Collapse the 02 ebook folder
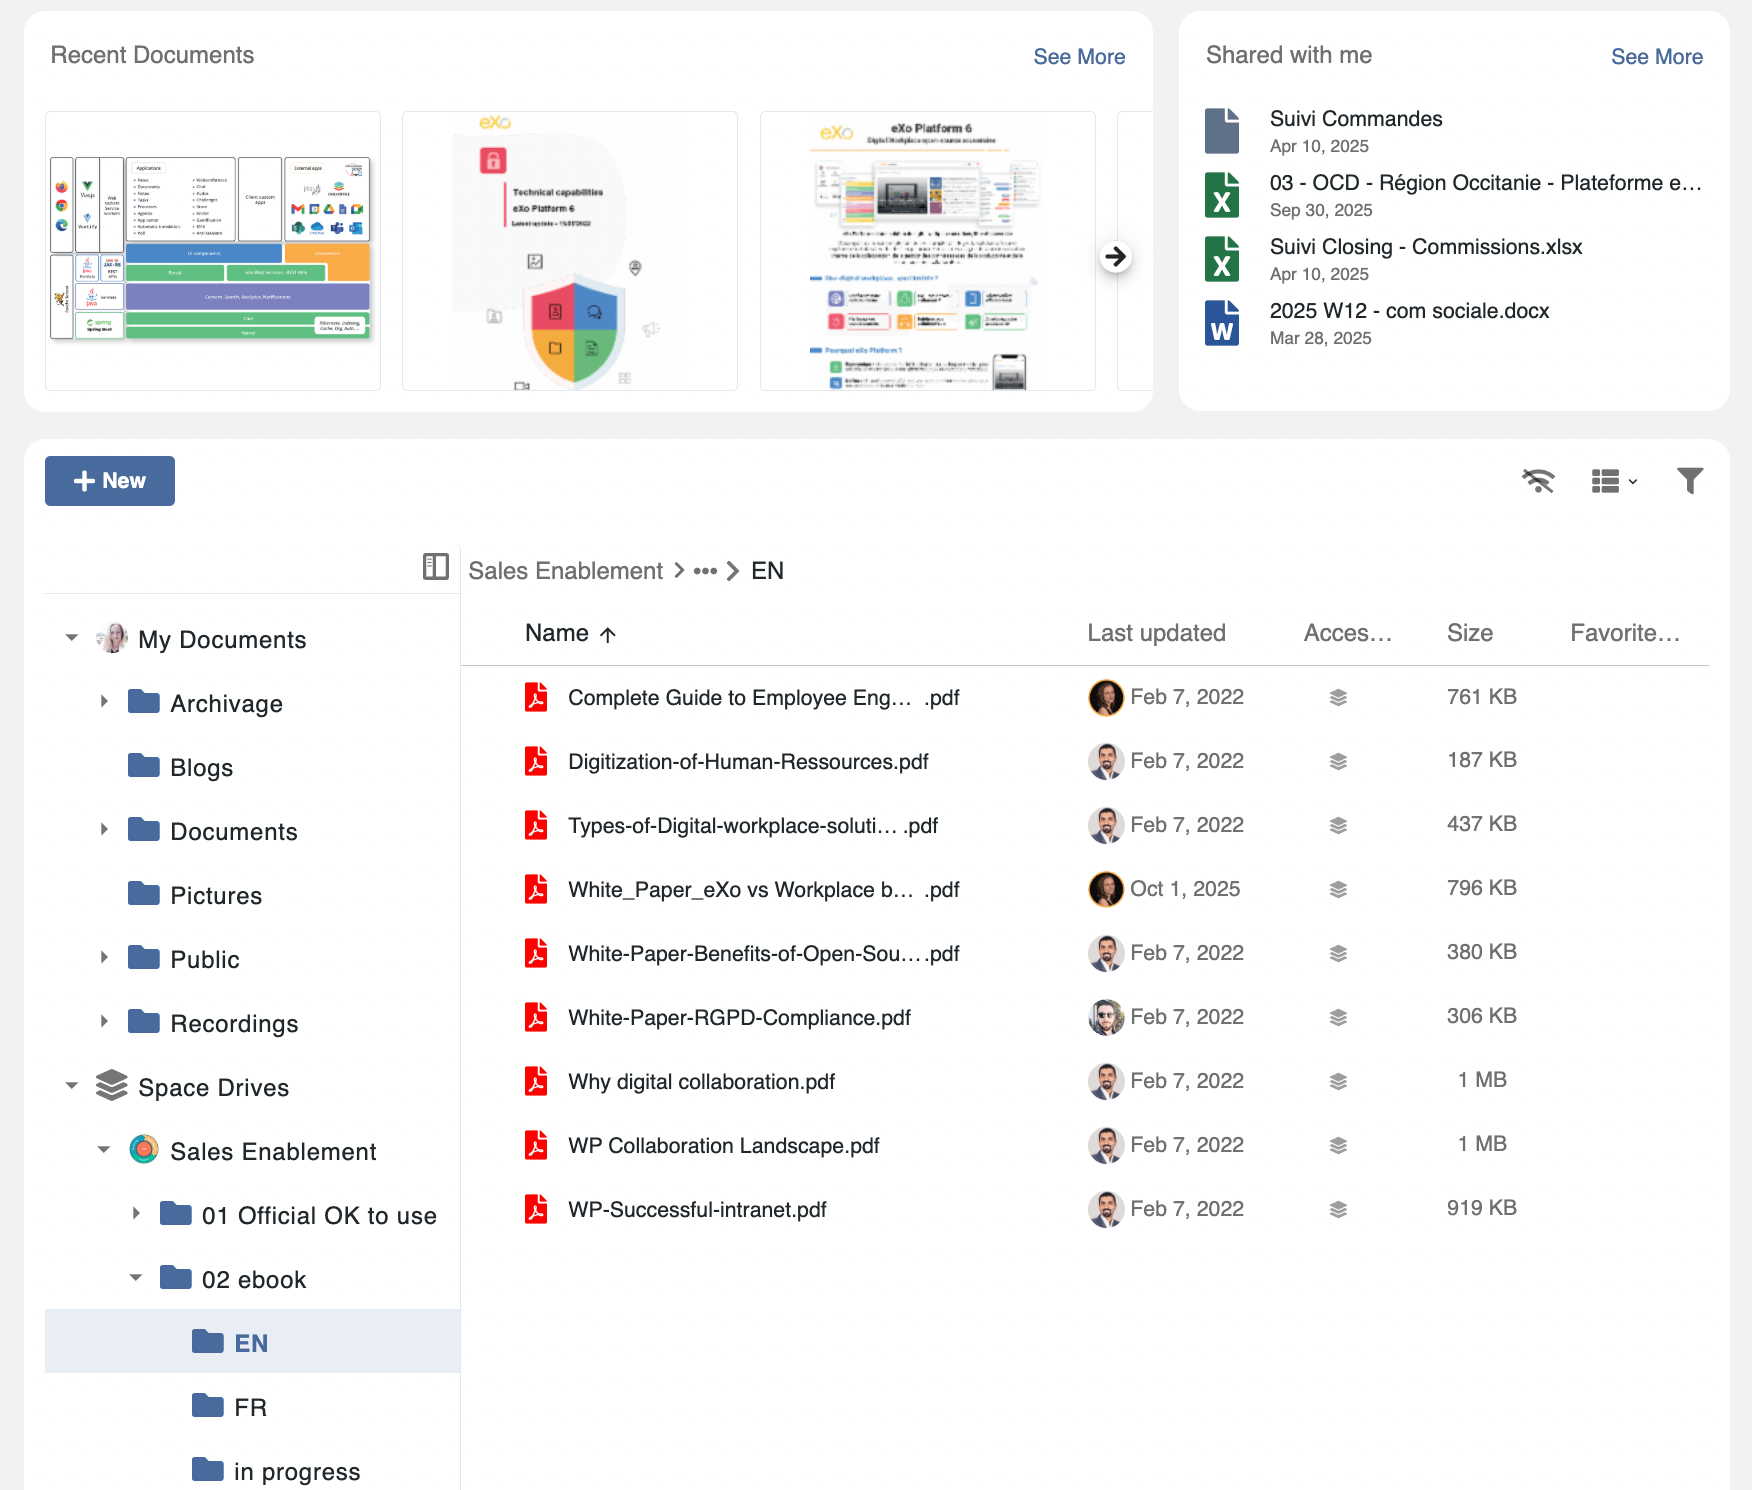This screenshot has height=1490, width=1752. (x=136, y=1278)
